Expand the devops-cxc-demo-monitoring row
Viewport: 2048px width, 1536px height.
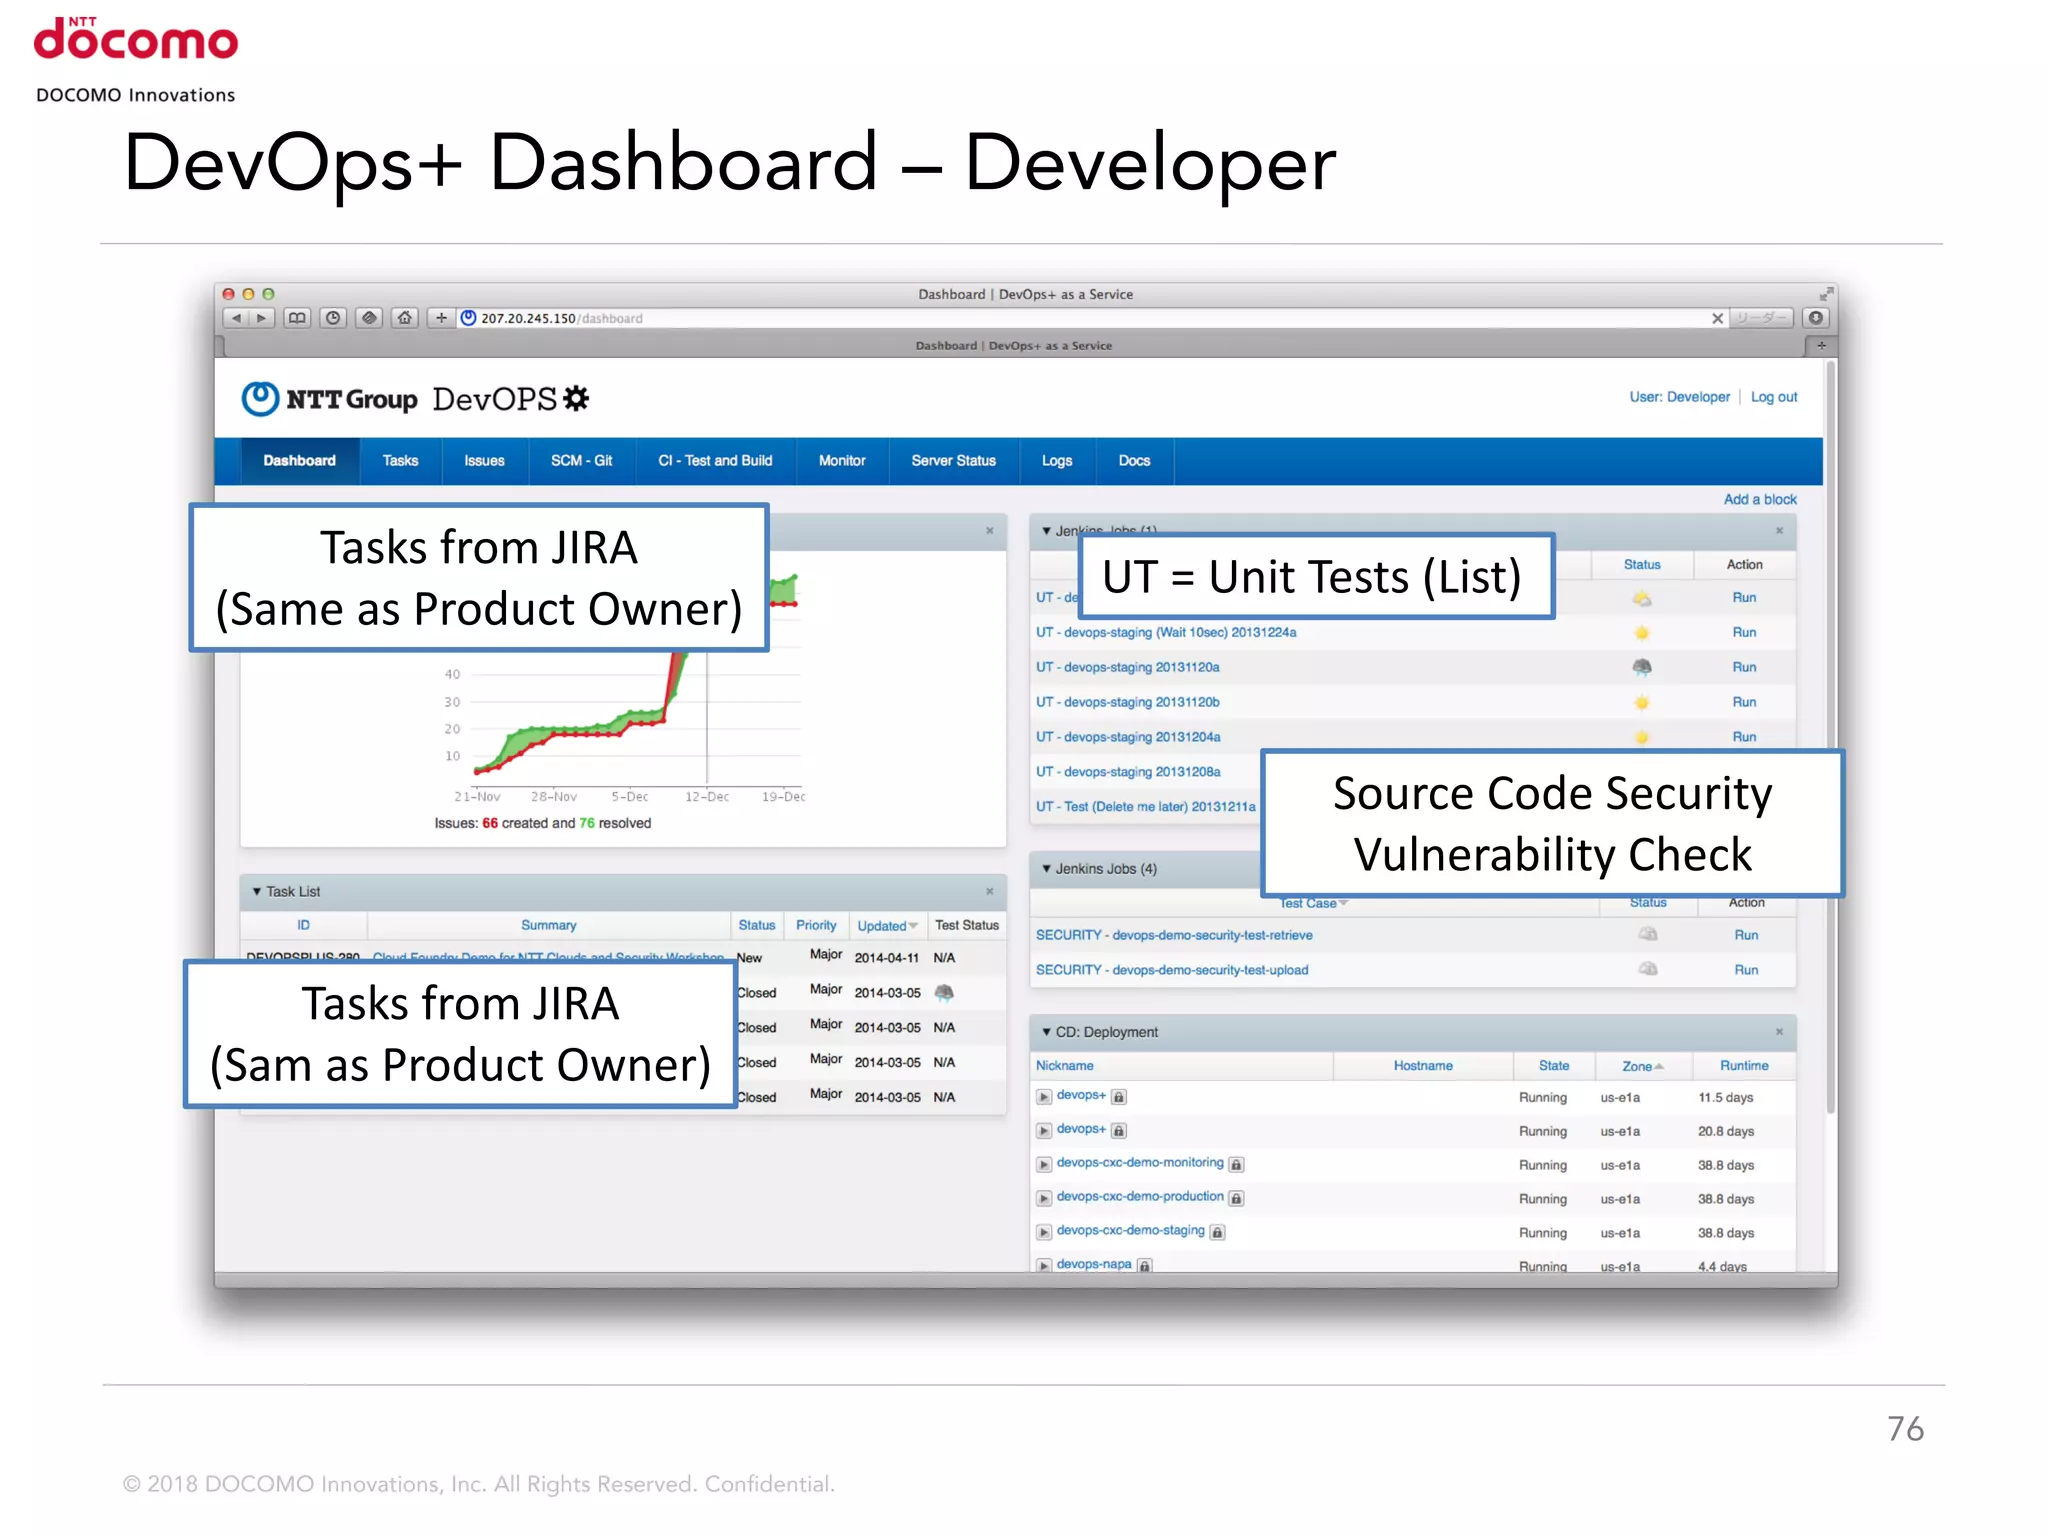click(1044, 1164)
